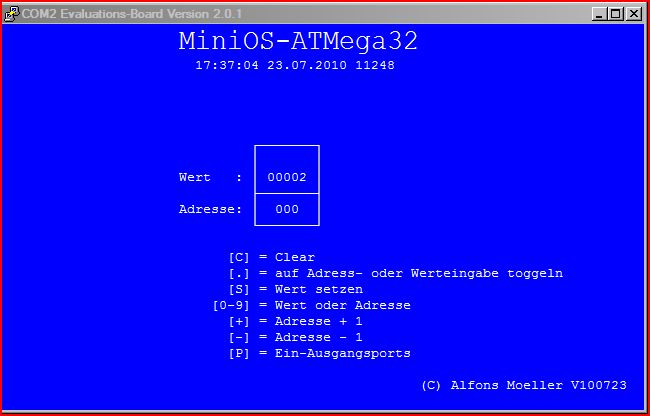Screen dimensions: 650x416
Task: Click the '[P] = Ein-Ausgangsports' line
Action: coord(320,353)
